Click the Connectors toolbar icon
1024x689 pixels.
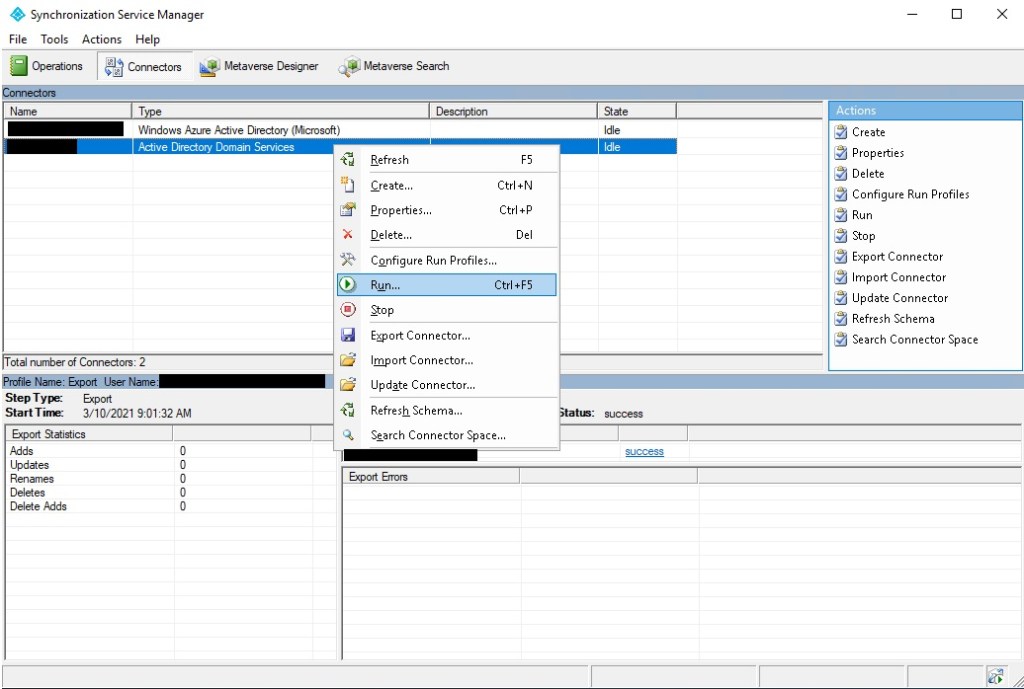click(x=114, y=67)
